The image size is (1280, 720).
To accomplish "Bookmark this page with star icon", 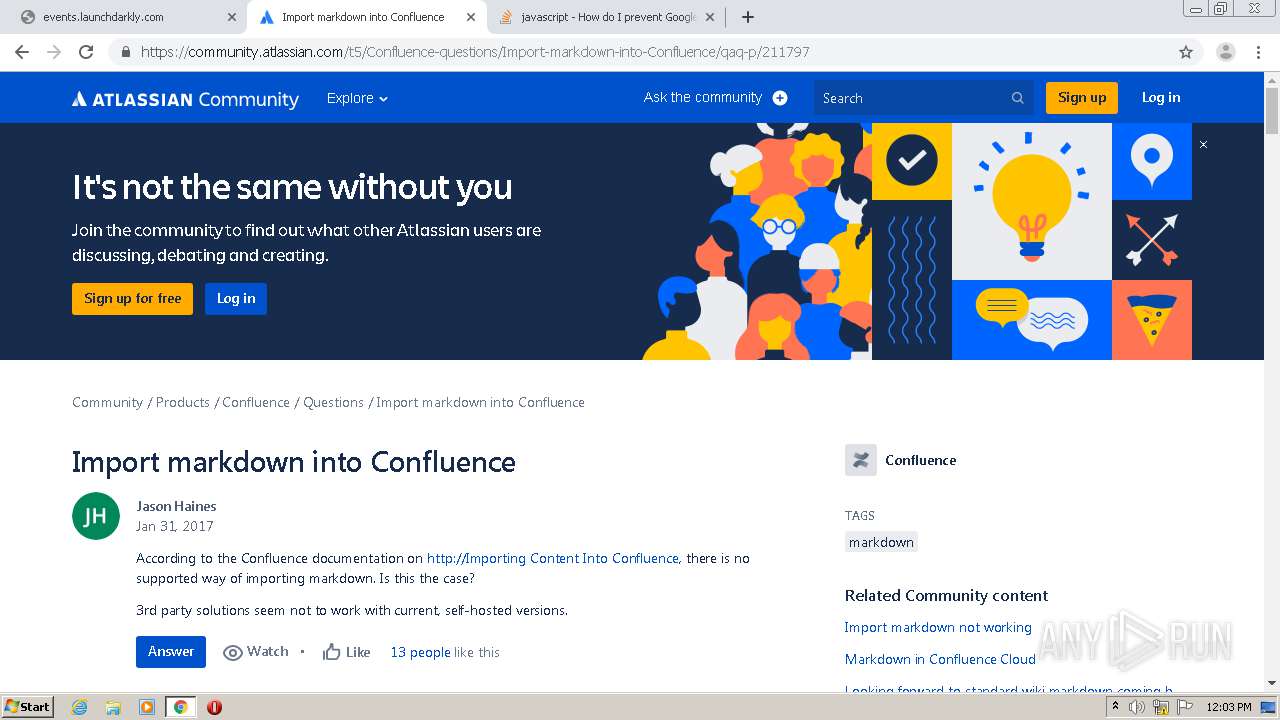I will [1186, 52].
